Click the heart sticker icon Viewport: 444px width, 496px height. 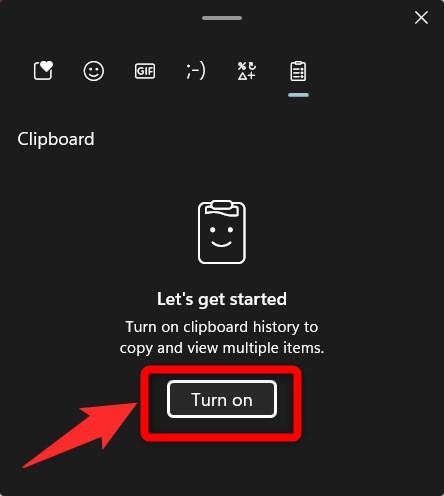43,71
